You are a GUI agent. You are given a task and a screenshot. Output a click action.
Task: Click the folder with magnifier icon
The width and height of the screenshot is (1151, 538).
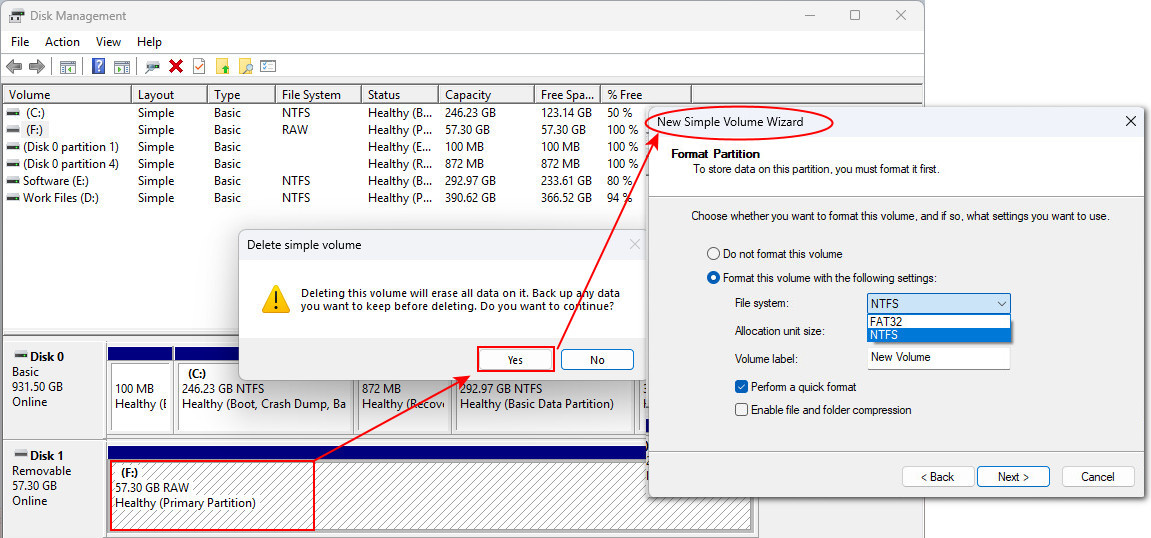click(245, 67)
